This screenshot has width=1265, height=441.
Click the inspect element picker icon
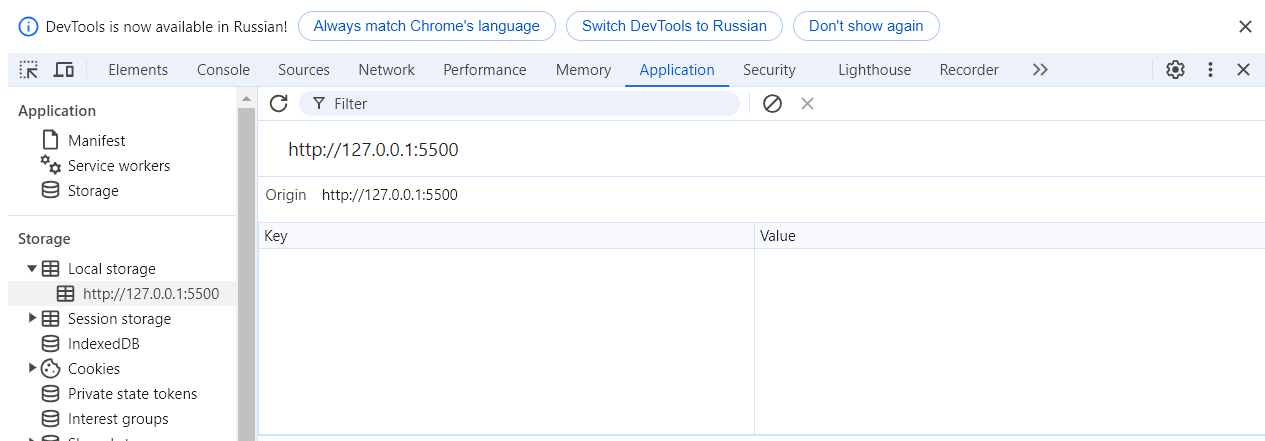(x=29, y=70)
